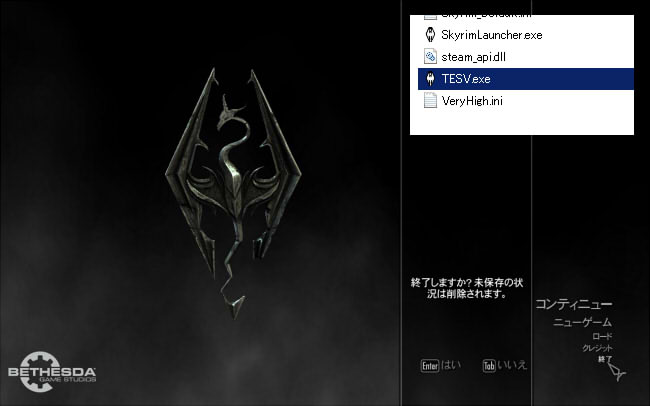Click the TESV.exe file icon
This screenshot has width=650, height=406.
point(430,78)
